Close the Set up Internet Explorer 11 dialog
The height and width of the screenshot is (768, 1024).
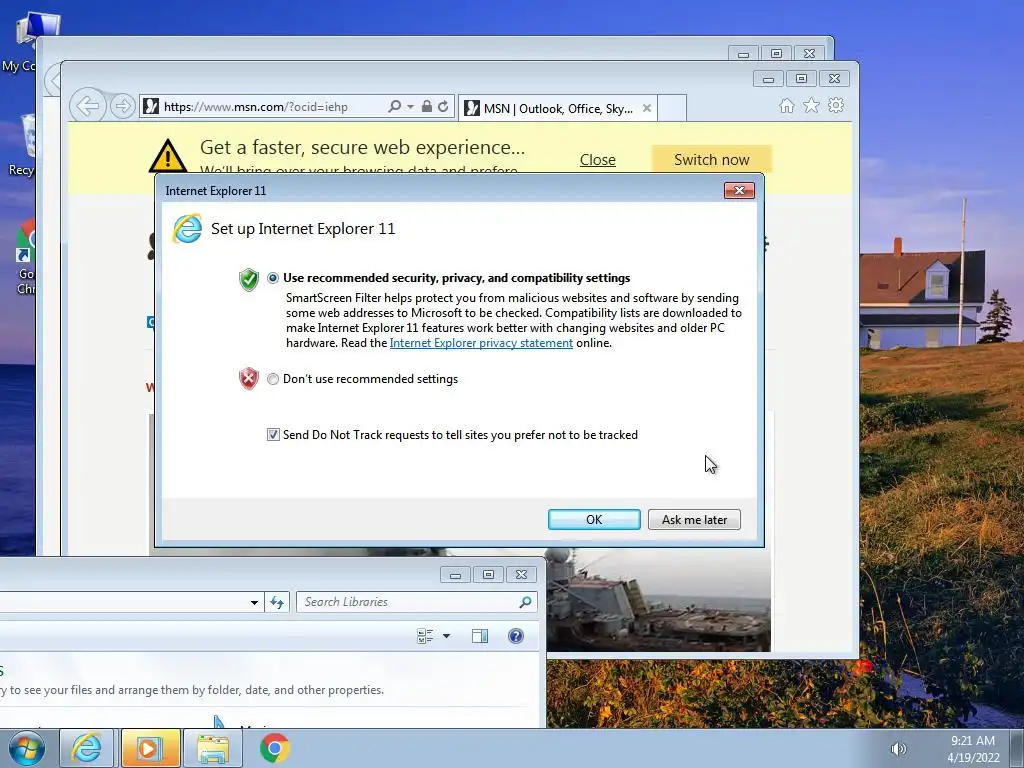(739, 190)
